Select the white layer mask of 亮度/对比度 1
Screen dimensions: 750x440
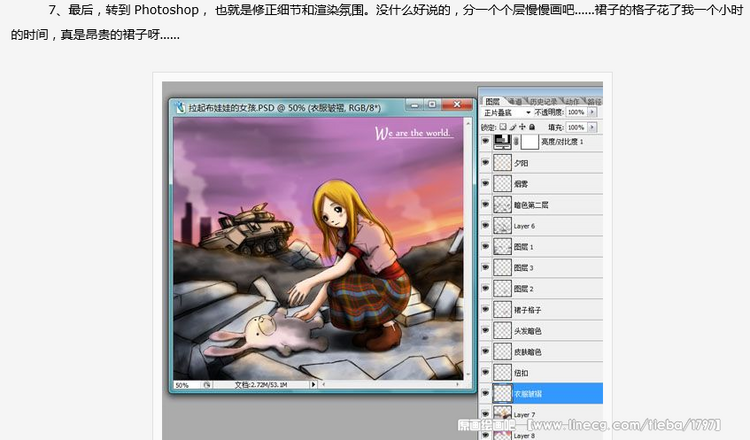coord(529,142)
